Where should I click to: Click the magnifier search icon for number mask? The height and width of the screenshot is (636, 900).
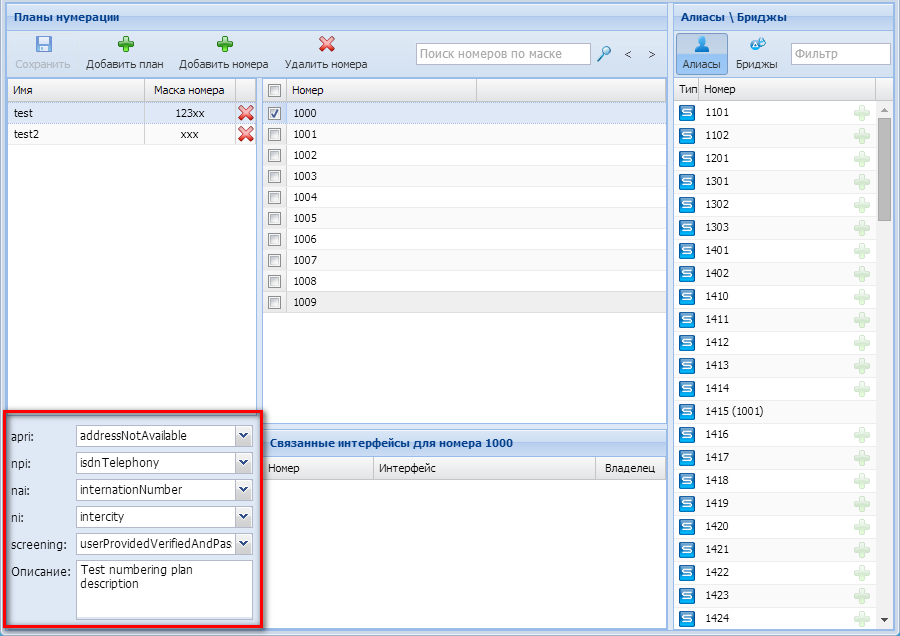click(604, 54)
